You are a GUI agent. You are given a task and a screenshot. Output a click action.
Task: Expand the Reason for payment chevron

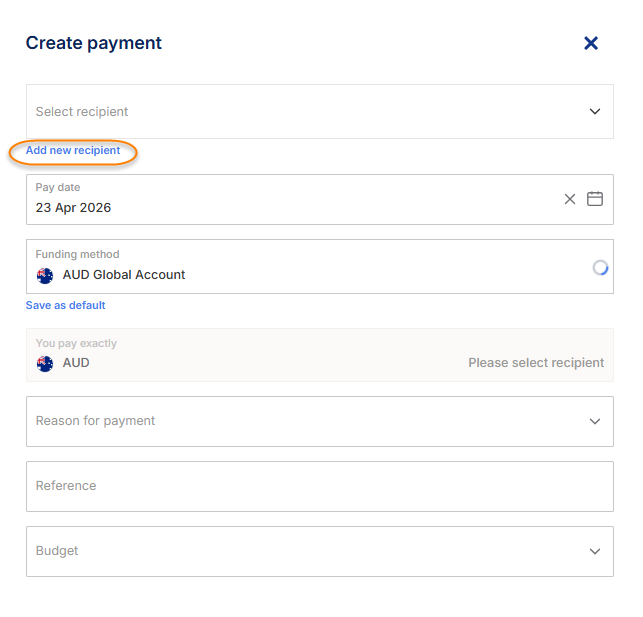(x=595, y=422)
